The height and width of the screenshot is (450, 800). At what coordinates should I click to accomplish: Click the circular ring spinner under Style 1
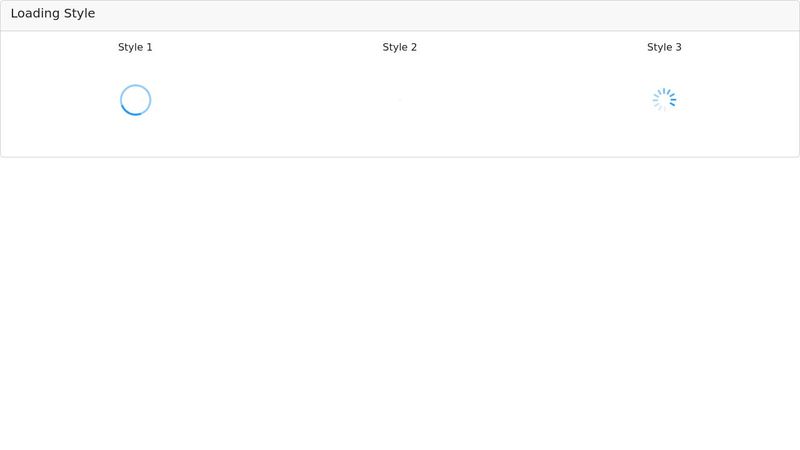click(x=135, y=100)
